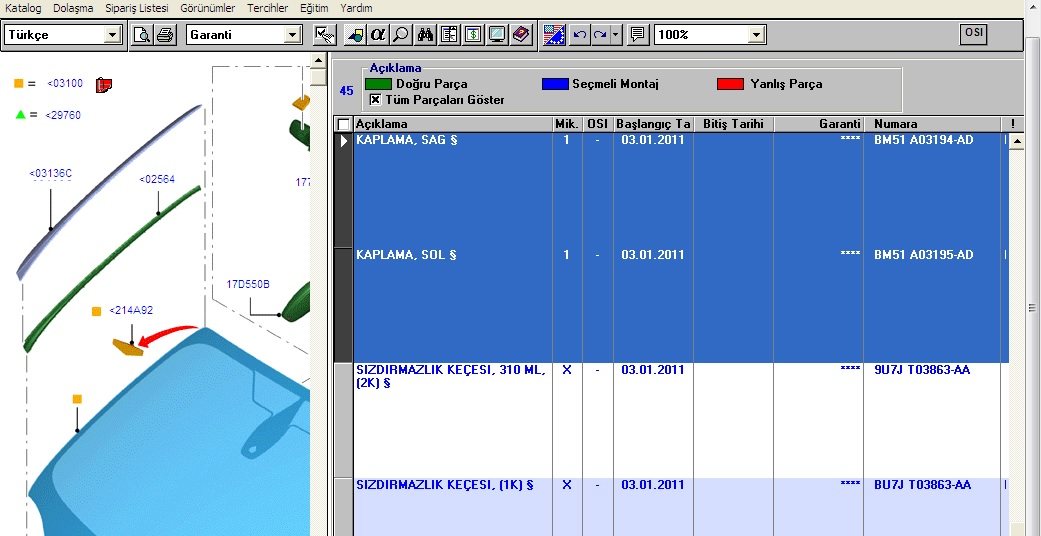Open the Türkçe language dropdown
1041x536 pixels.
tap(112, 35)
